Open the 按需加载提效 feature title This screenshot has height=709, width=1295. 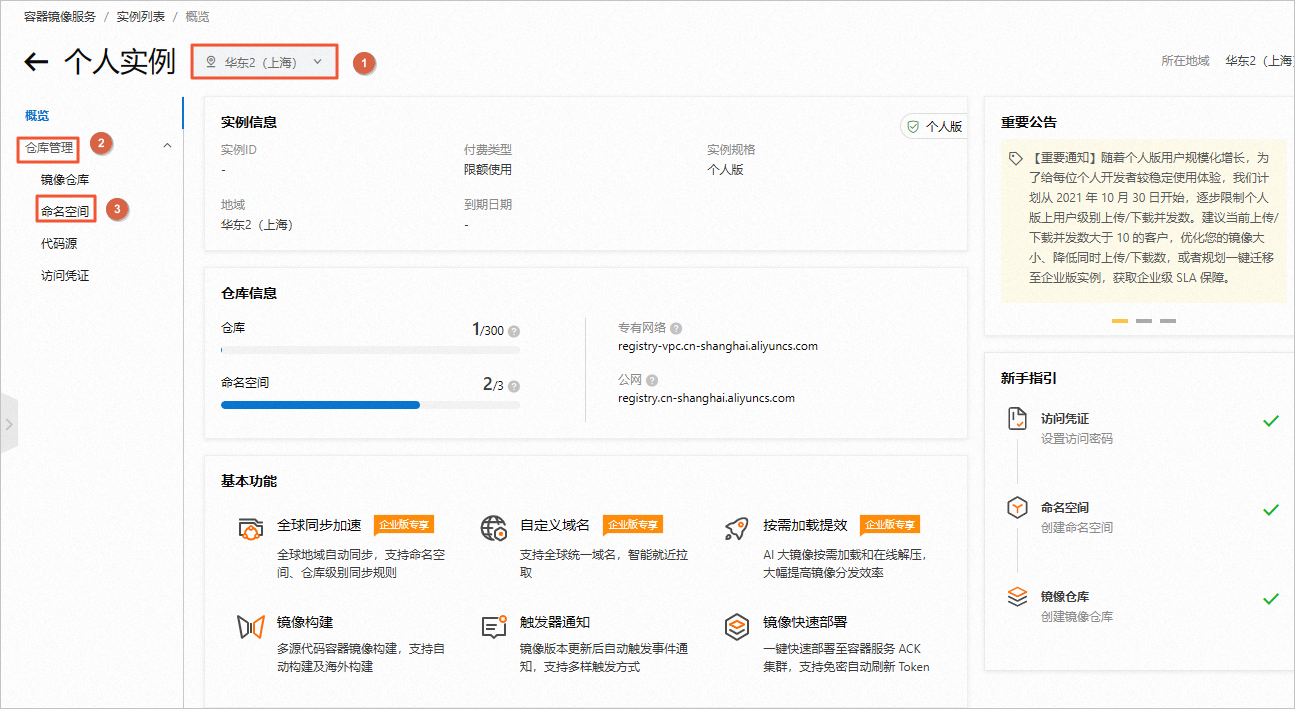coord(805,525)
